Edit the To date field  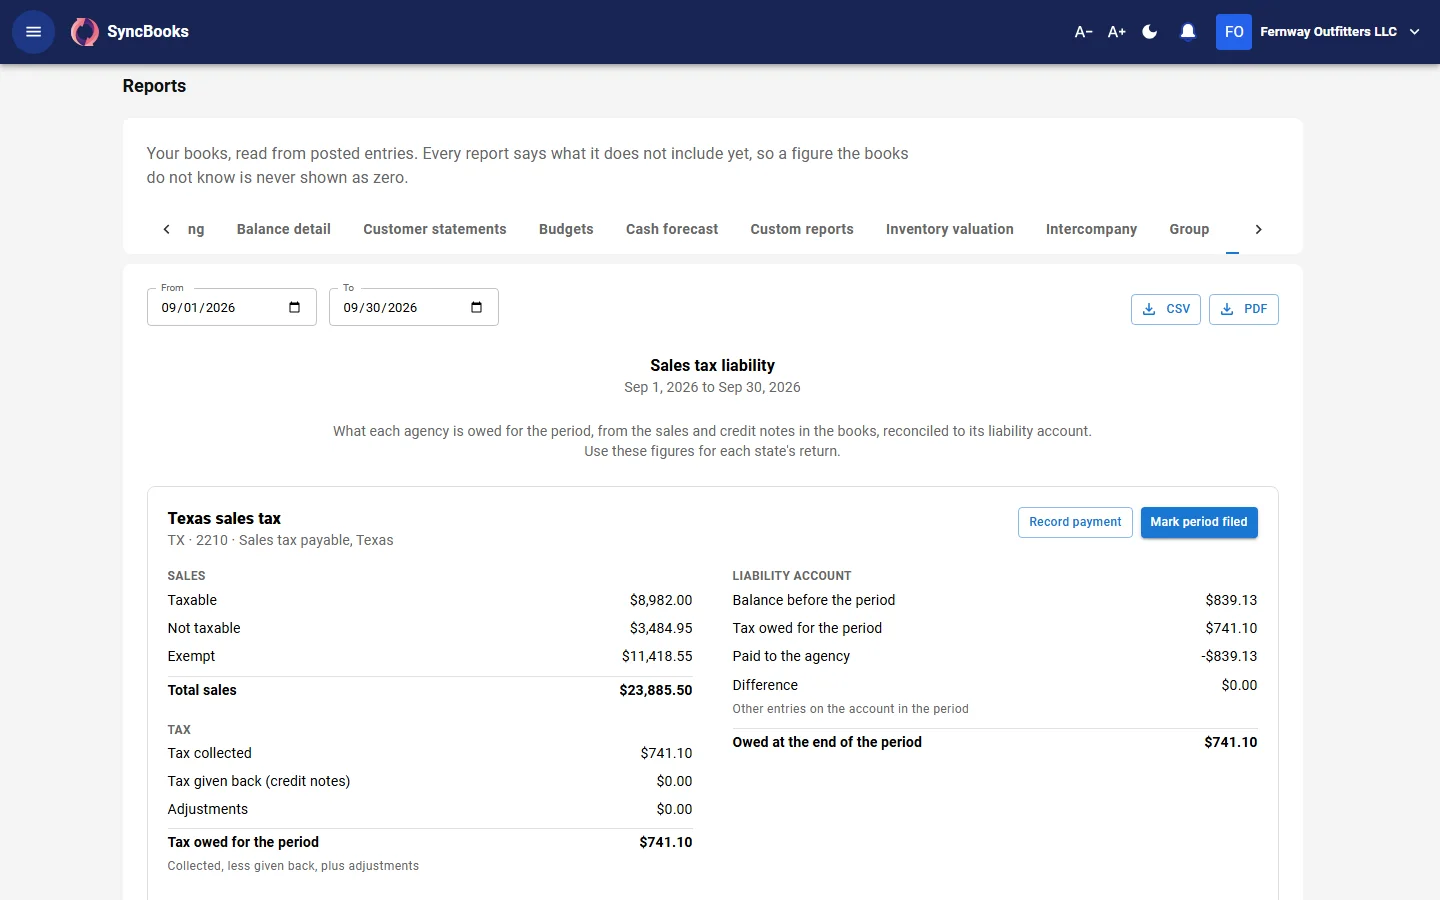coord(414,307)
